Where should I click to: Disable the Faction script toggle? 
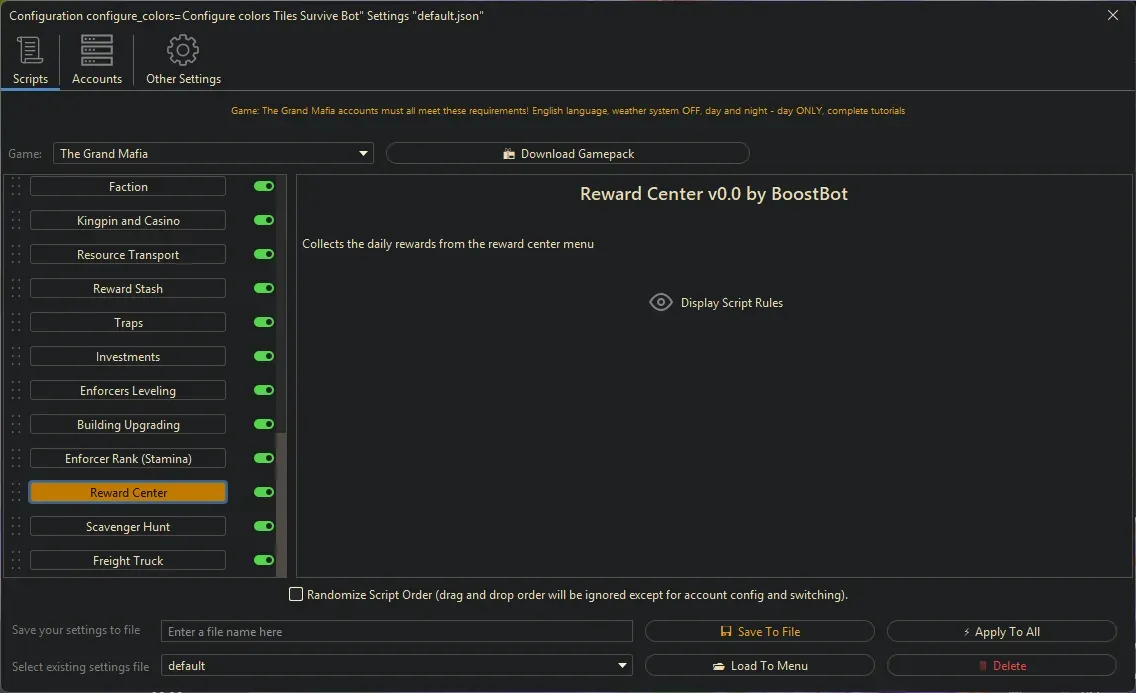click(x=264, y=186)
